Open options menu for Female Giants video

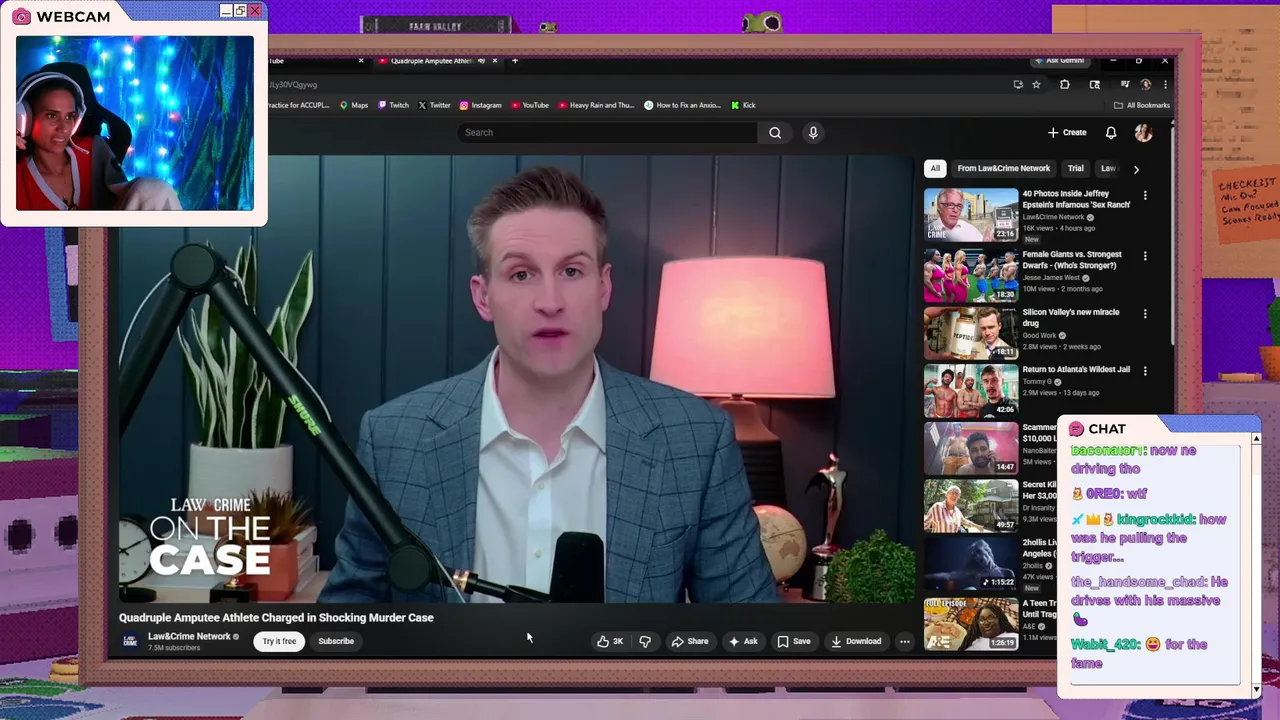point(1145,256)
